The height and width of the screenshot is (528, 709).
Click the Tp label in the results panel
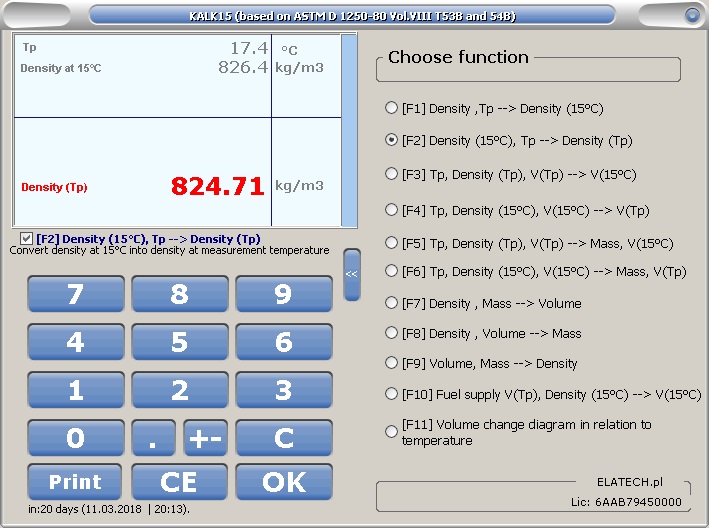29,47
